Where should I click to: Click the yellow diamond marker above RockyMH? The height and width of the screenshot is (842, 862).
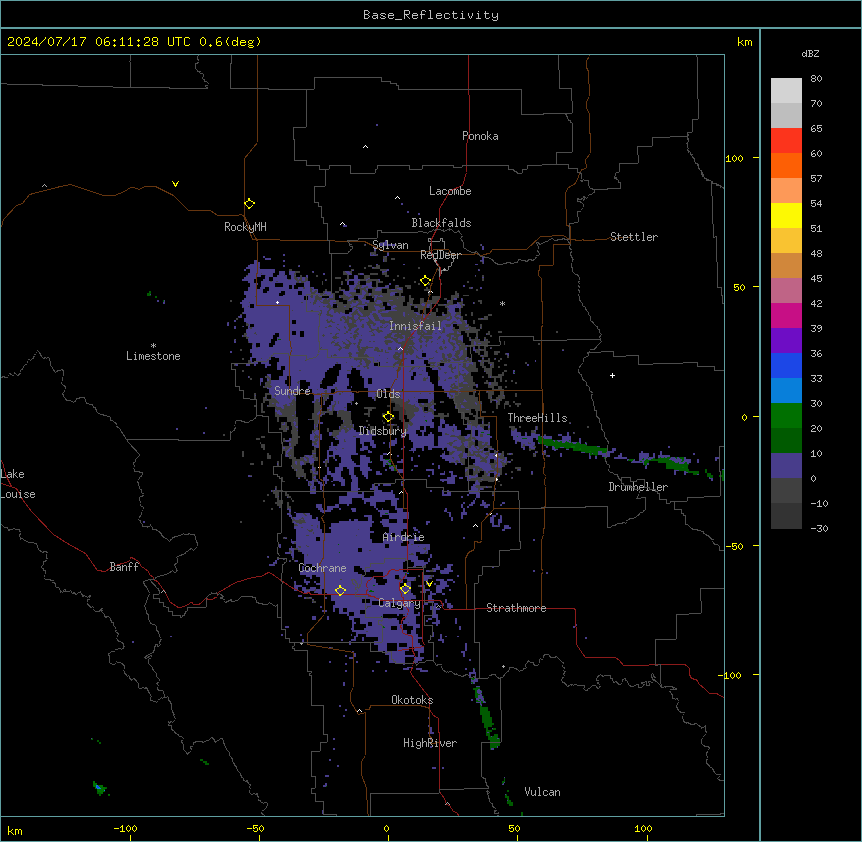click(x=249, y=204)
